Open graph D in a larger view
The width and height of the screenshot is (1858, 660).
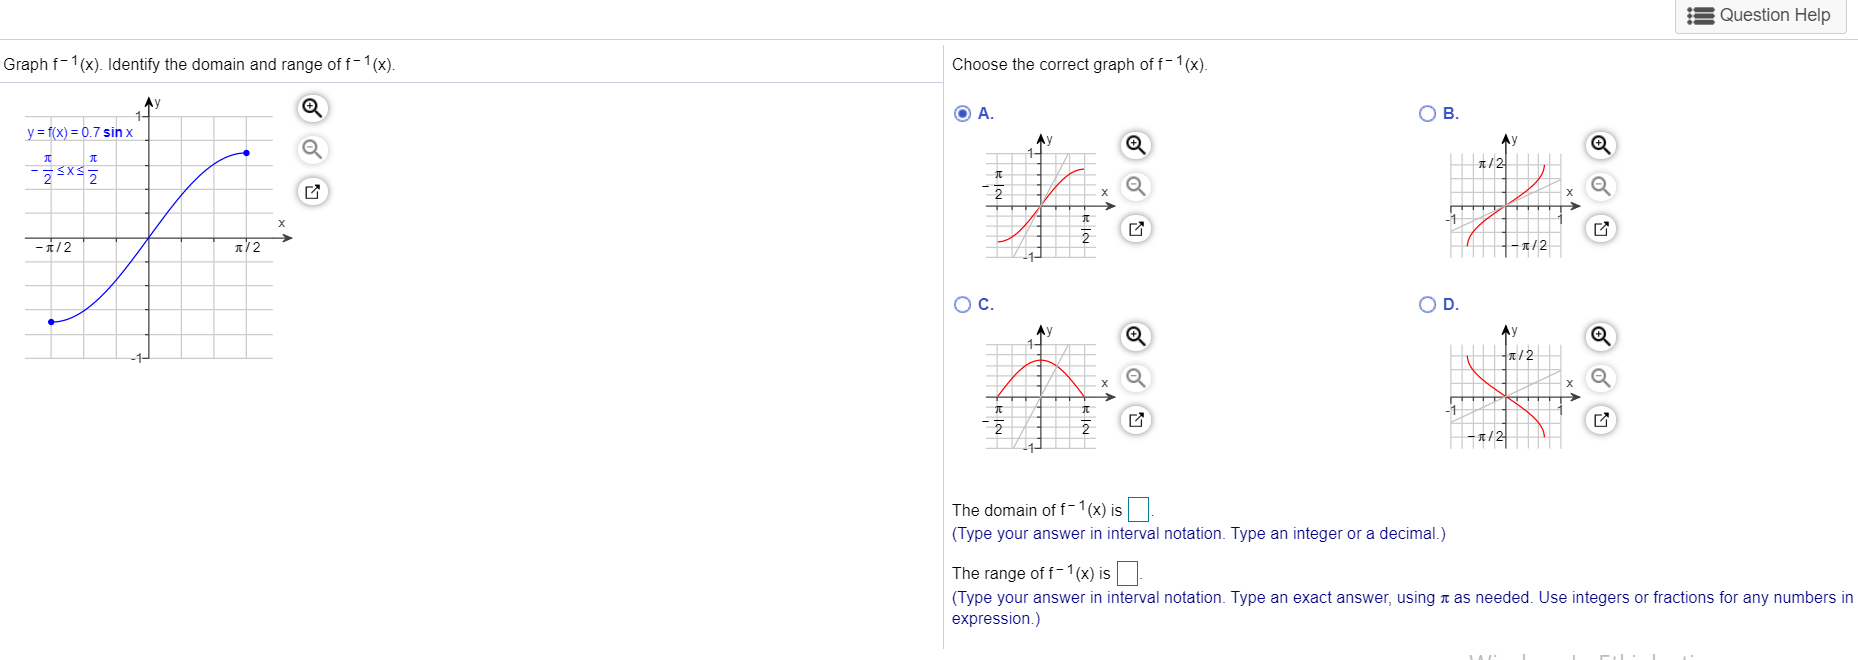(1600, 420)
